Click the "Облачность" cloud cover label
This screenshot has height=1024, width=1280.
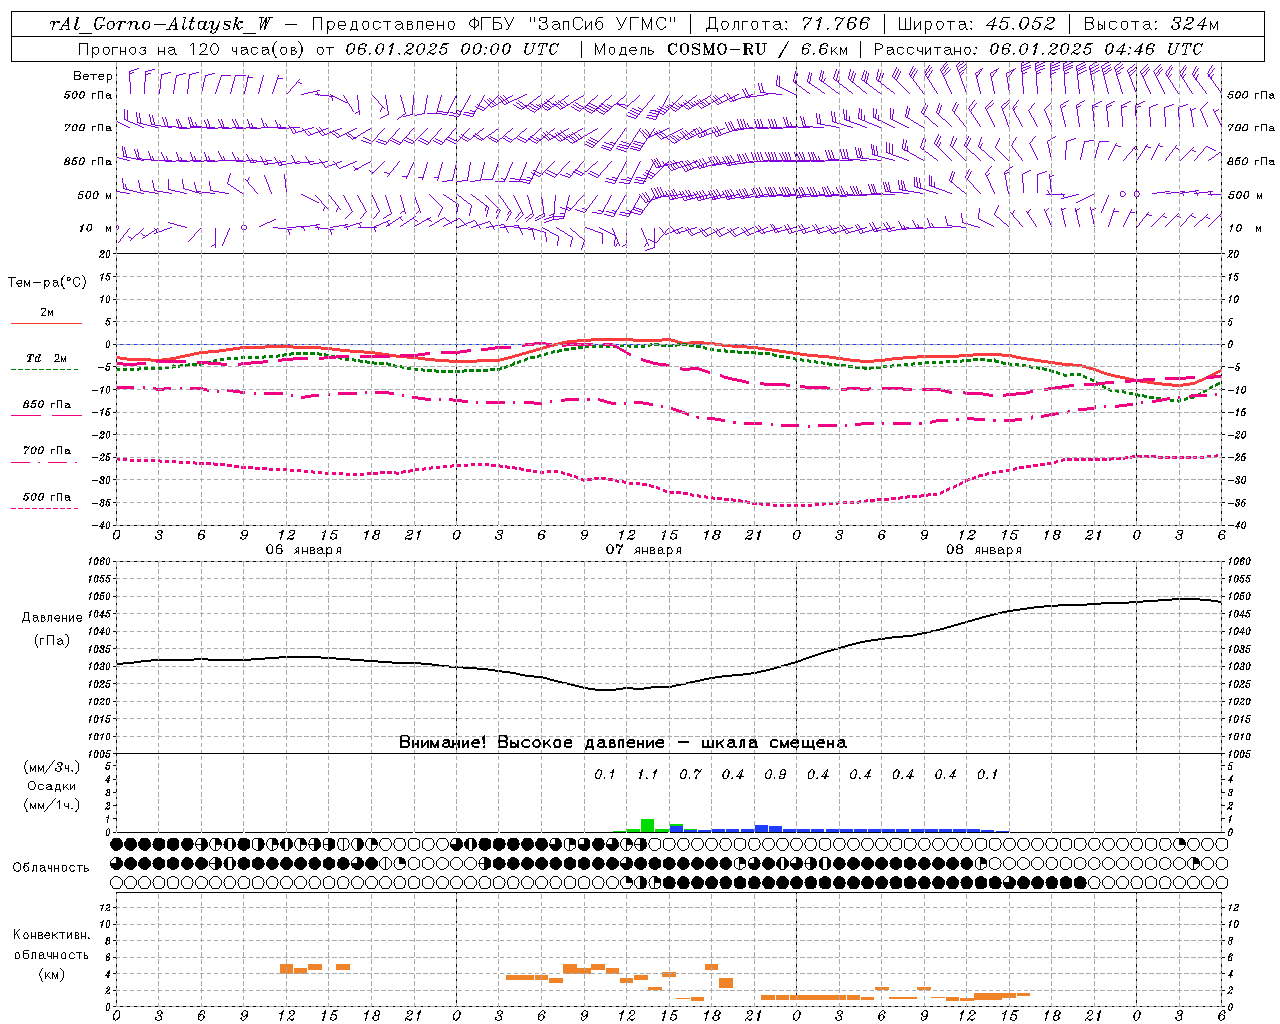click(x=50, y=868)
